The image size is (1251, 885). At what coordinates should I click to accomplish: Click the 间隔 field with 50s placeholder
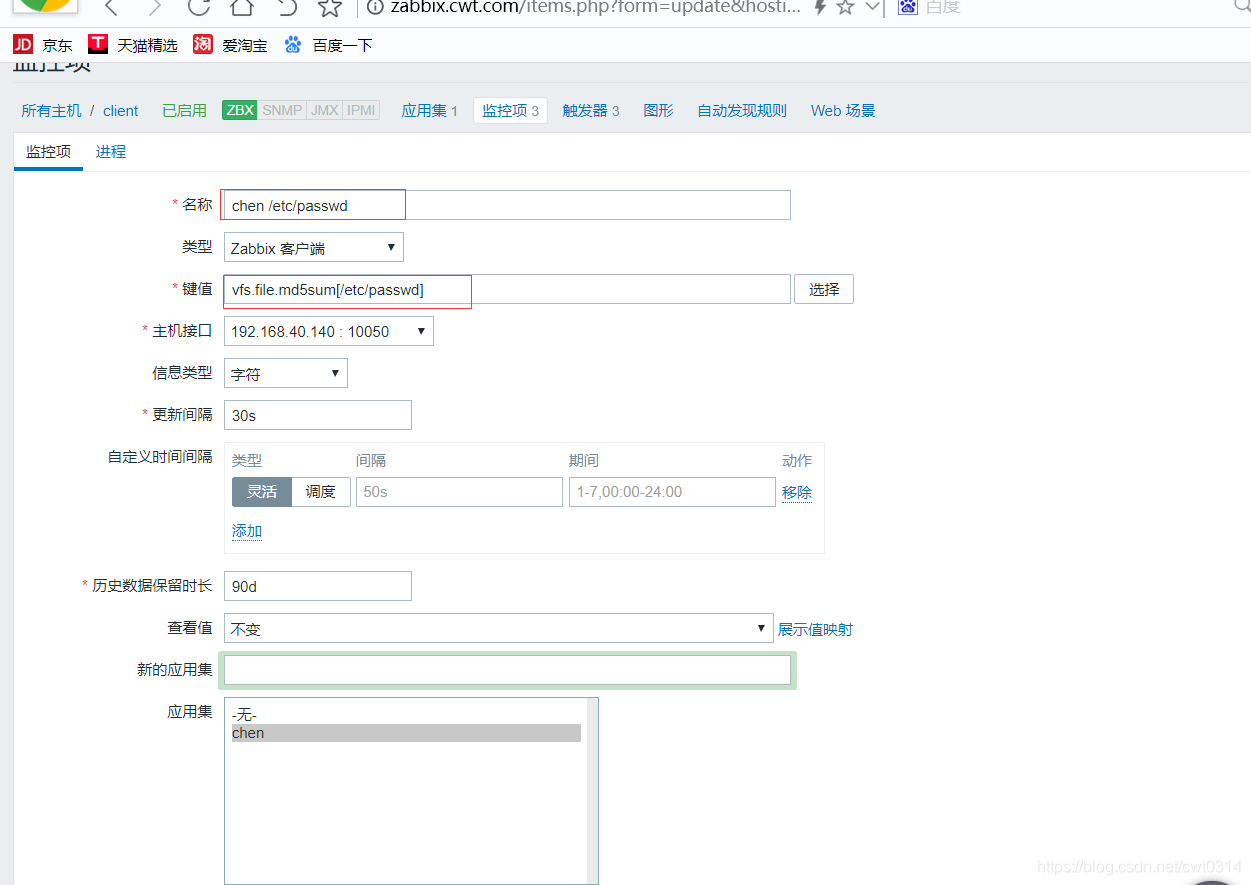pyautogui.click(x=459, y=492)
